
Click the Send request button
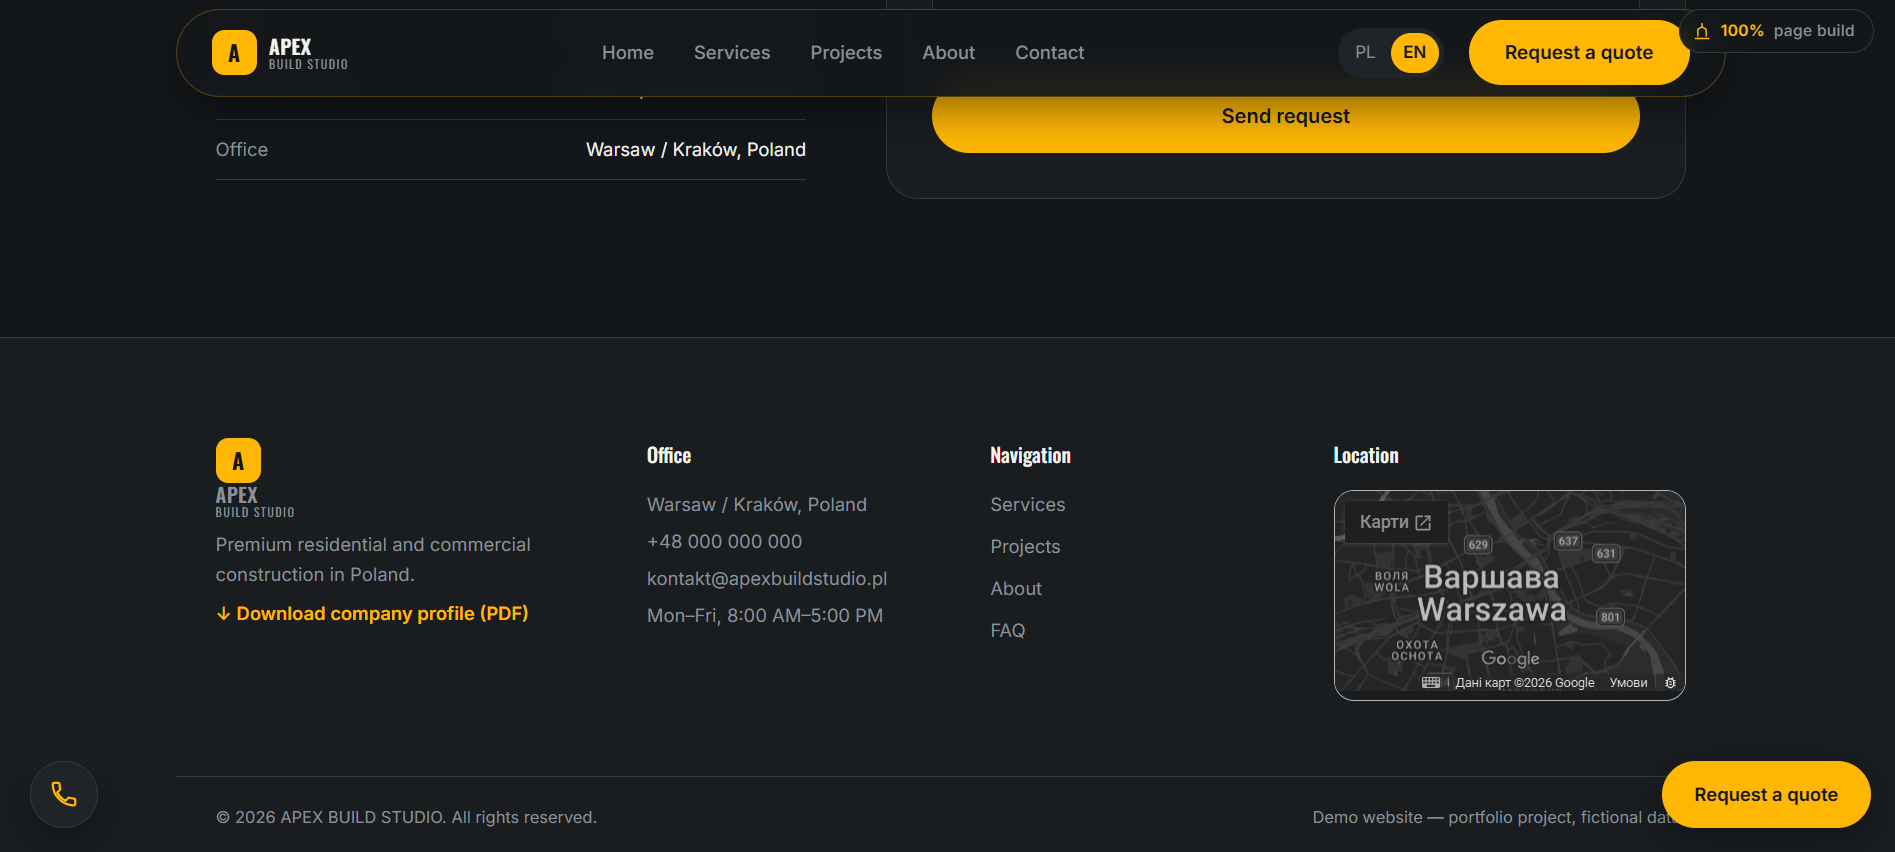click(1286, 117)
